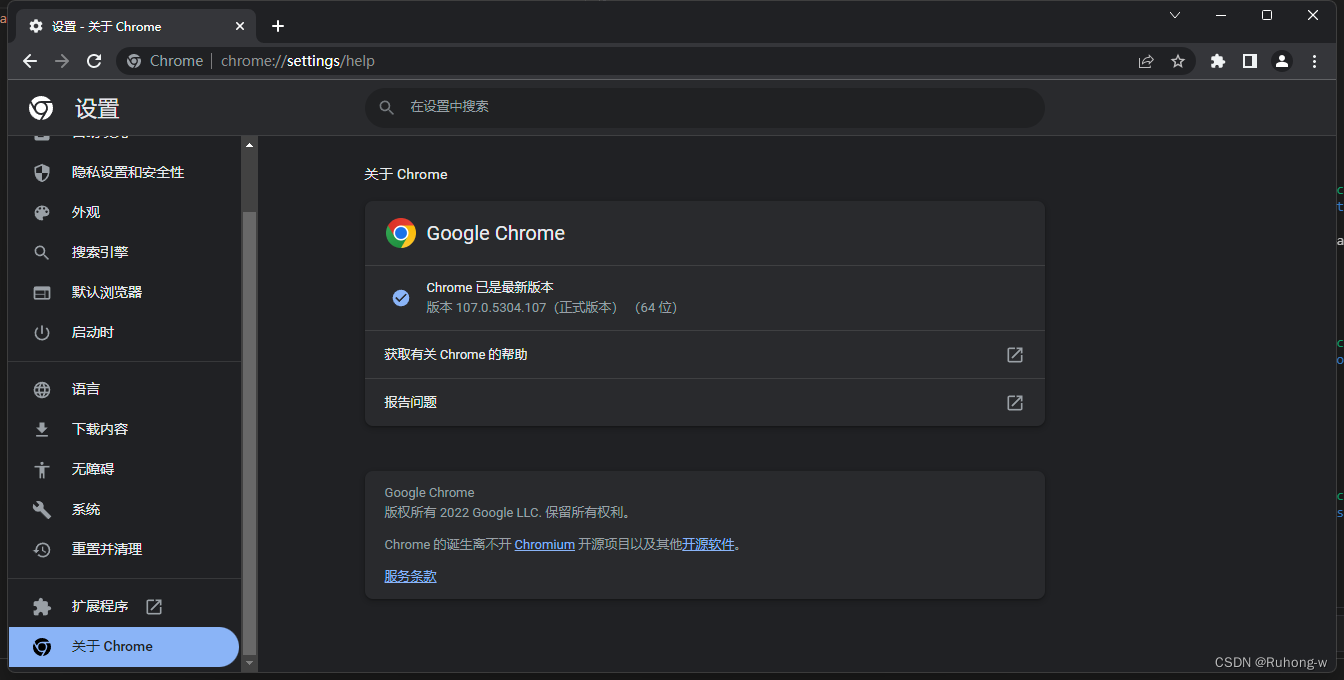Open a new tab with plus button
The image size is (1344, 680).
pos(278,26)
